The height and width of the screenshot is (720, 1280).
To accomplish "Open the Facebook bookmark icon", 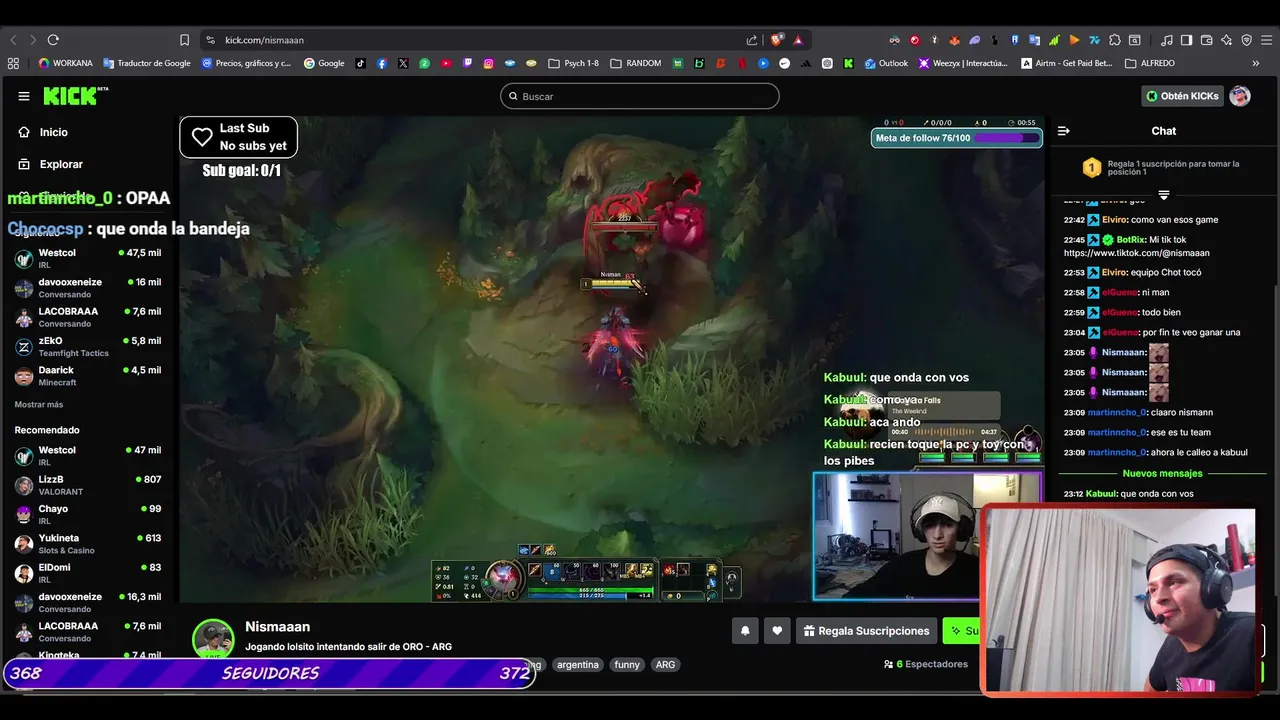I will (x=382, y=63).
